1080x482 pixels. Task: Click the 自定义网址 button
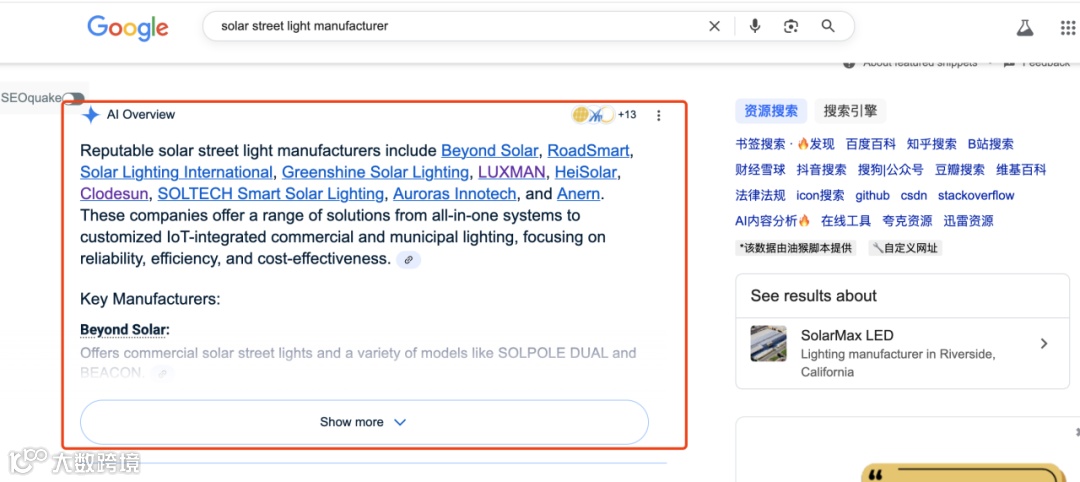904,248
